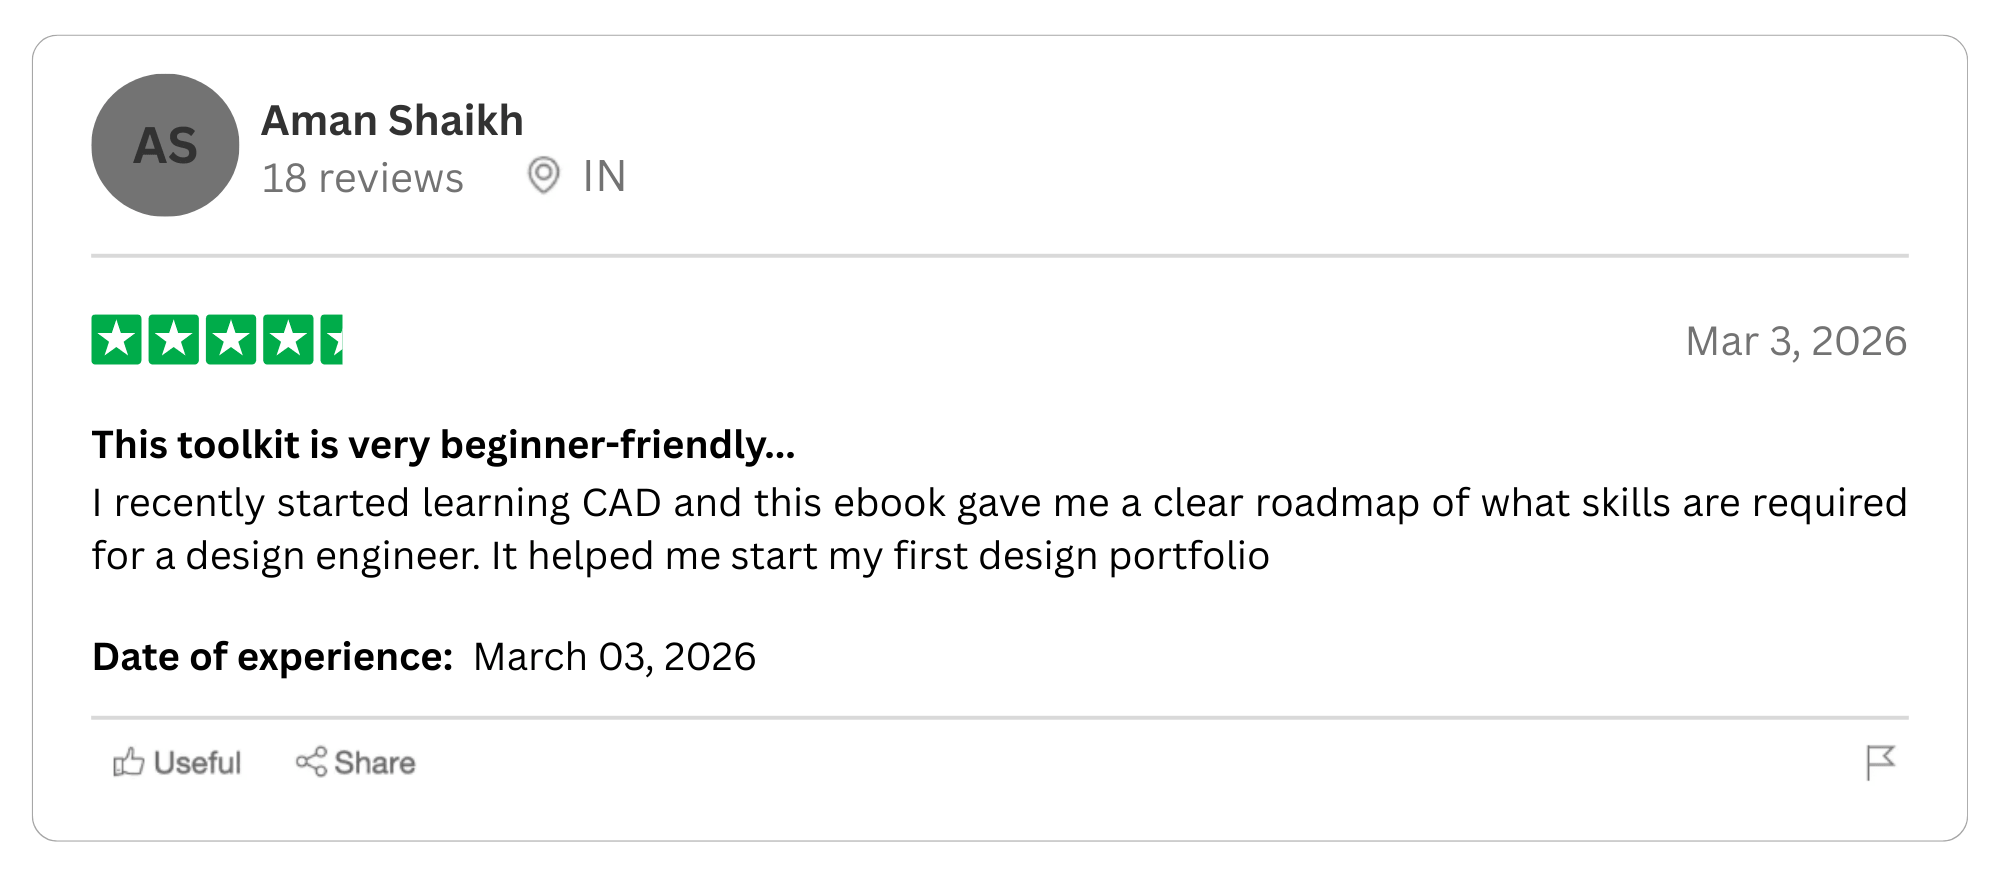2000x873 pixels.
Task: Click the third green rating star
Action: point(230,340)
